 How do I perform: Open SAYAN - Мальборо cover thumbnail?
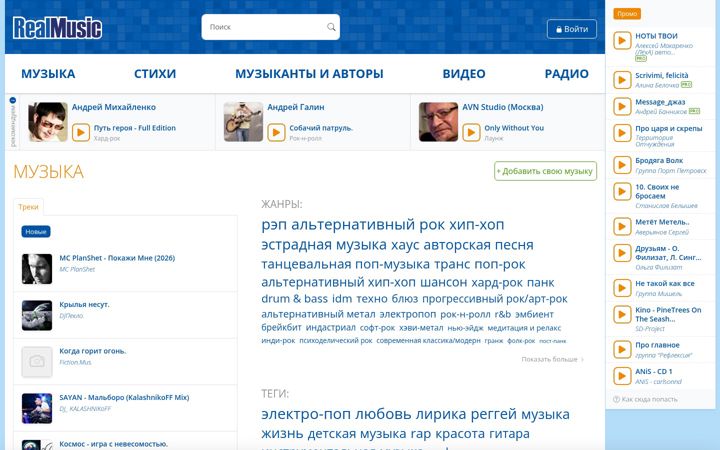[x=37, y=408]
